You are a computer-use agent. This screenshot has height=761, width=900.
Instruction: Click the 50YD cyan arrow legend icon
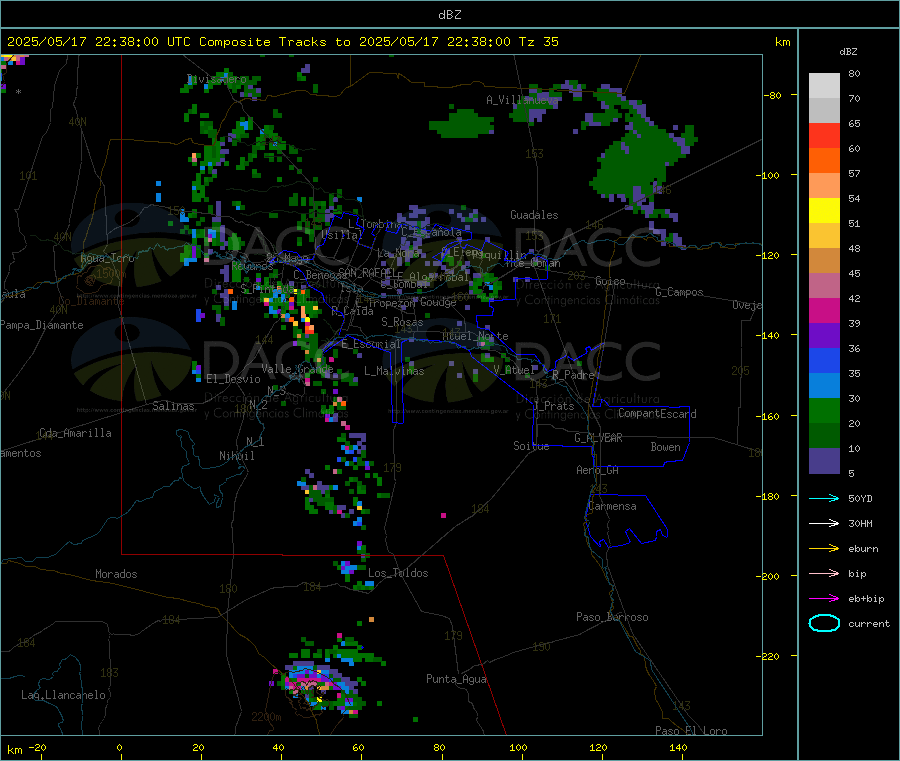[824, 498]
